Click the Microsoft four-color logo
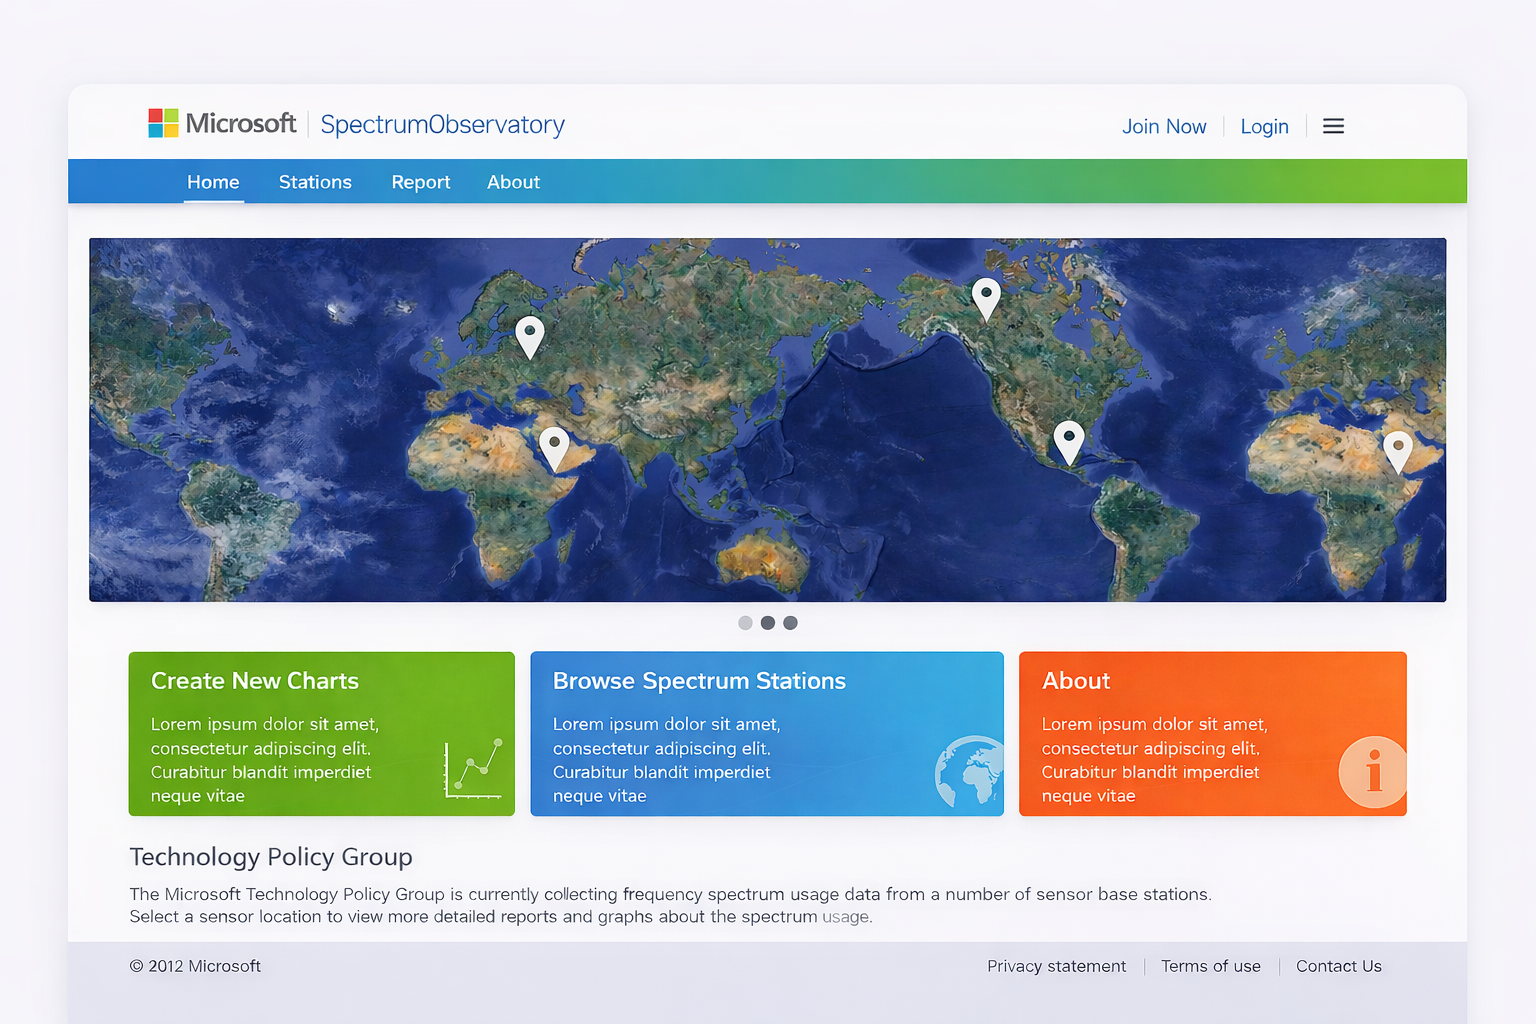Viewport: 1536px width, 1024px height. [163, 123]
